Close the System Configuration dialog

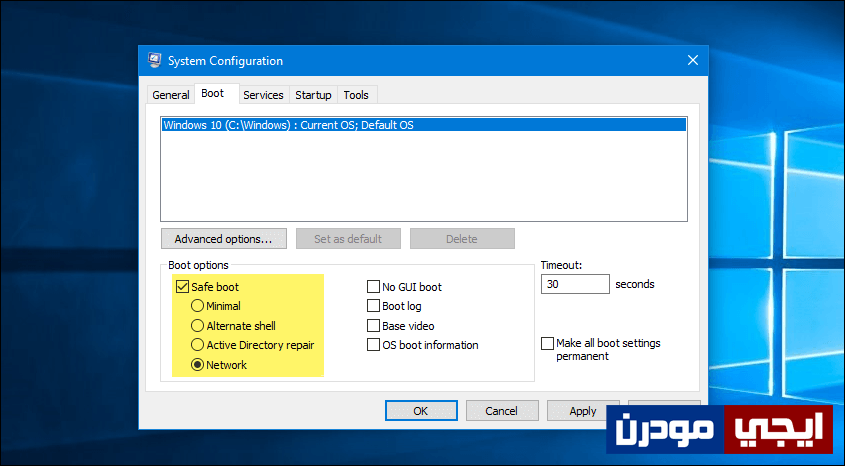692,60
